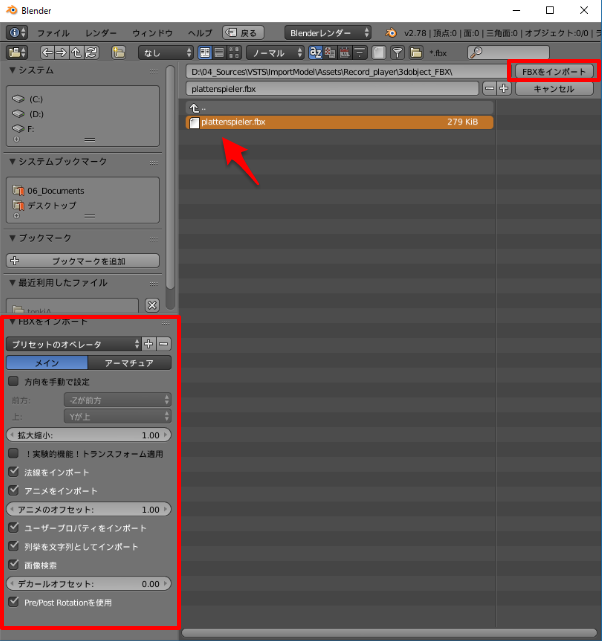Switch to long list display mode
Screen dimensions: 602x641
[219, 52]
